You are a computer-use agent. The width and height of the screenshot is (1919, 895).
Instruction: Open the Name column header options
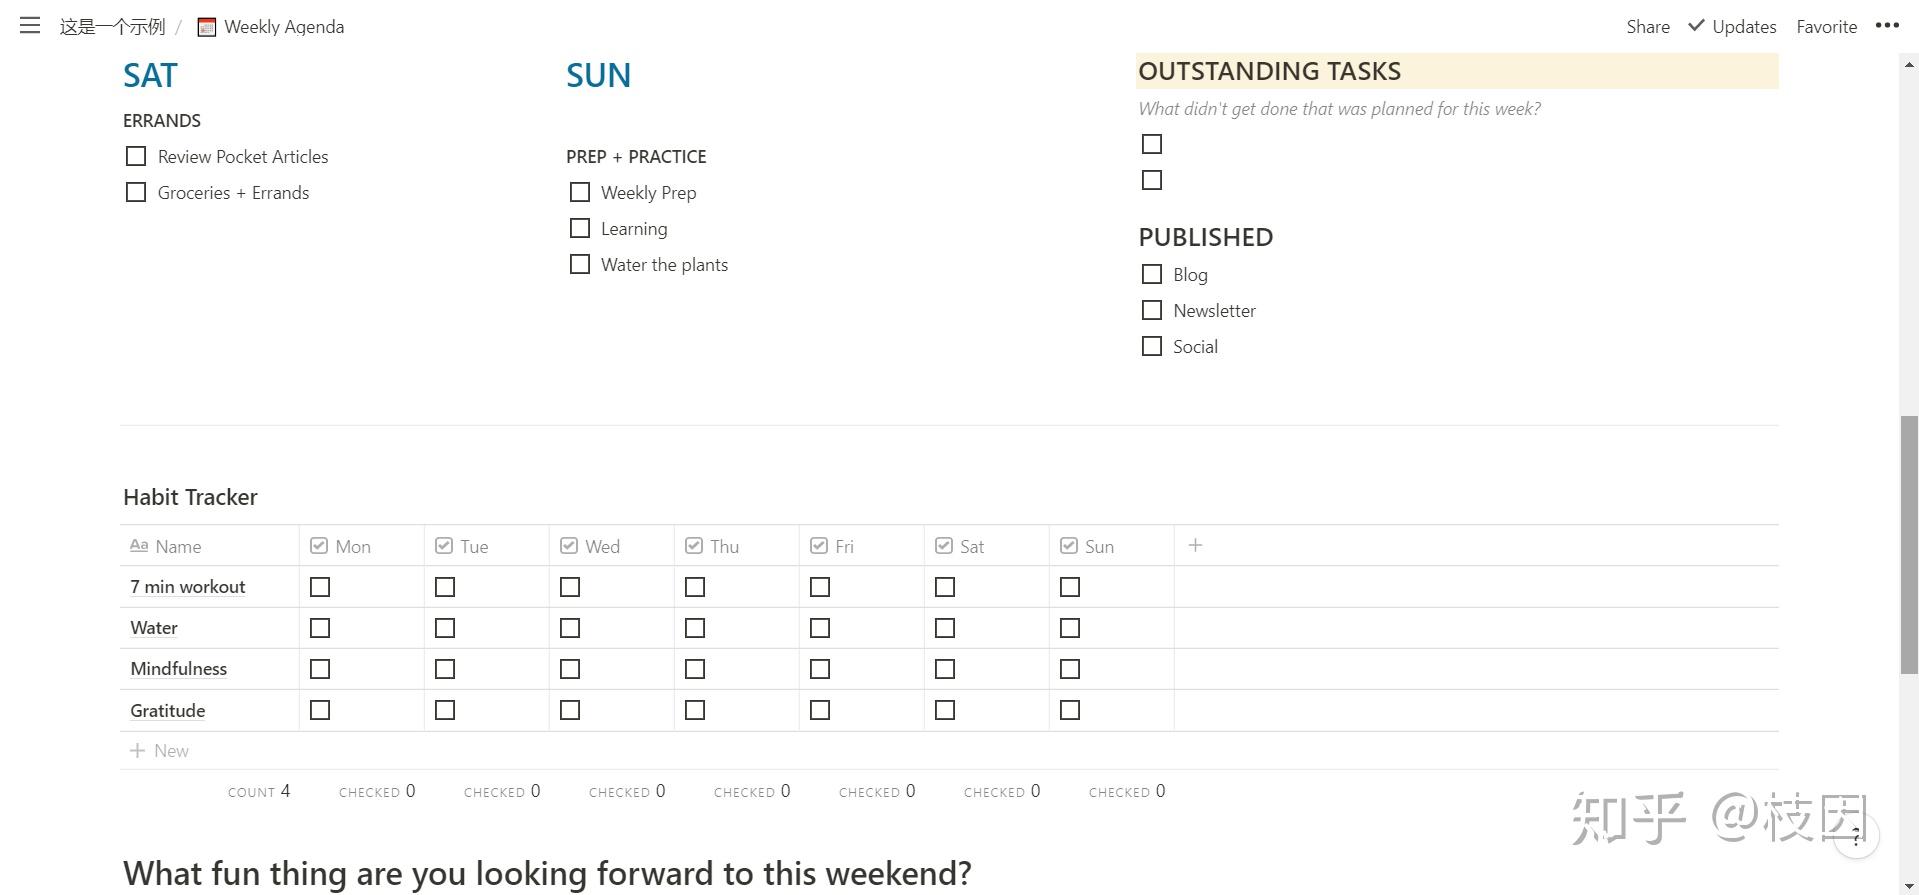[x=177, y=546]
